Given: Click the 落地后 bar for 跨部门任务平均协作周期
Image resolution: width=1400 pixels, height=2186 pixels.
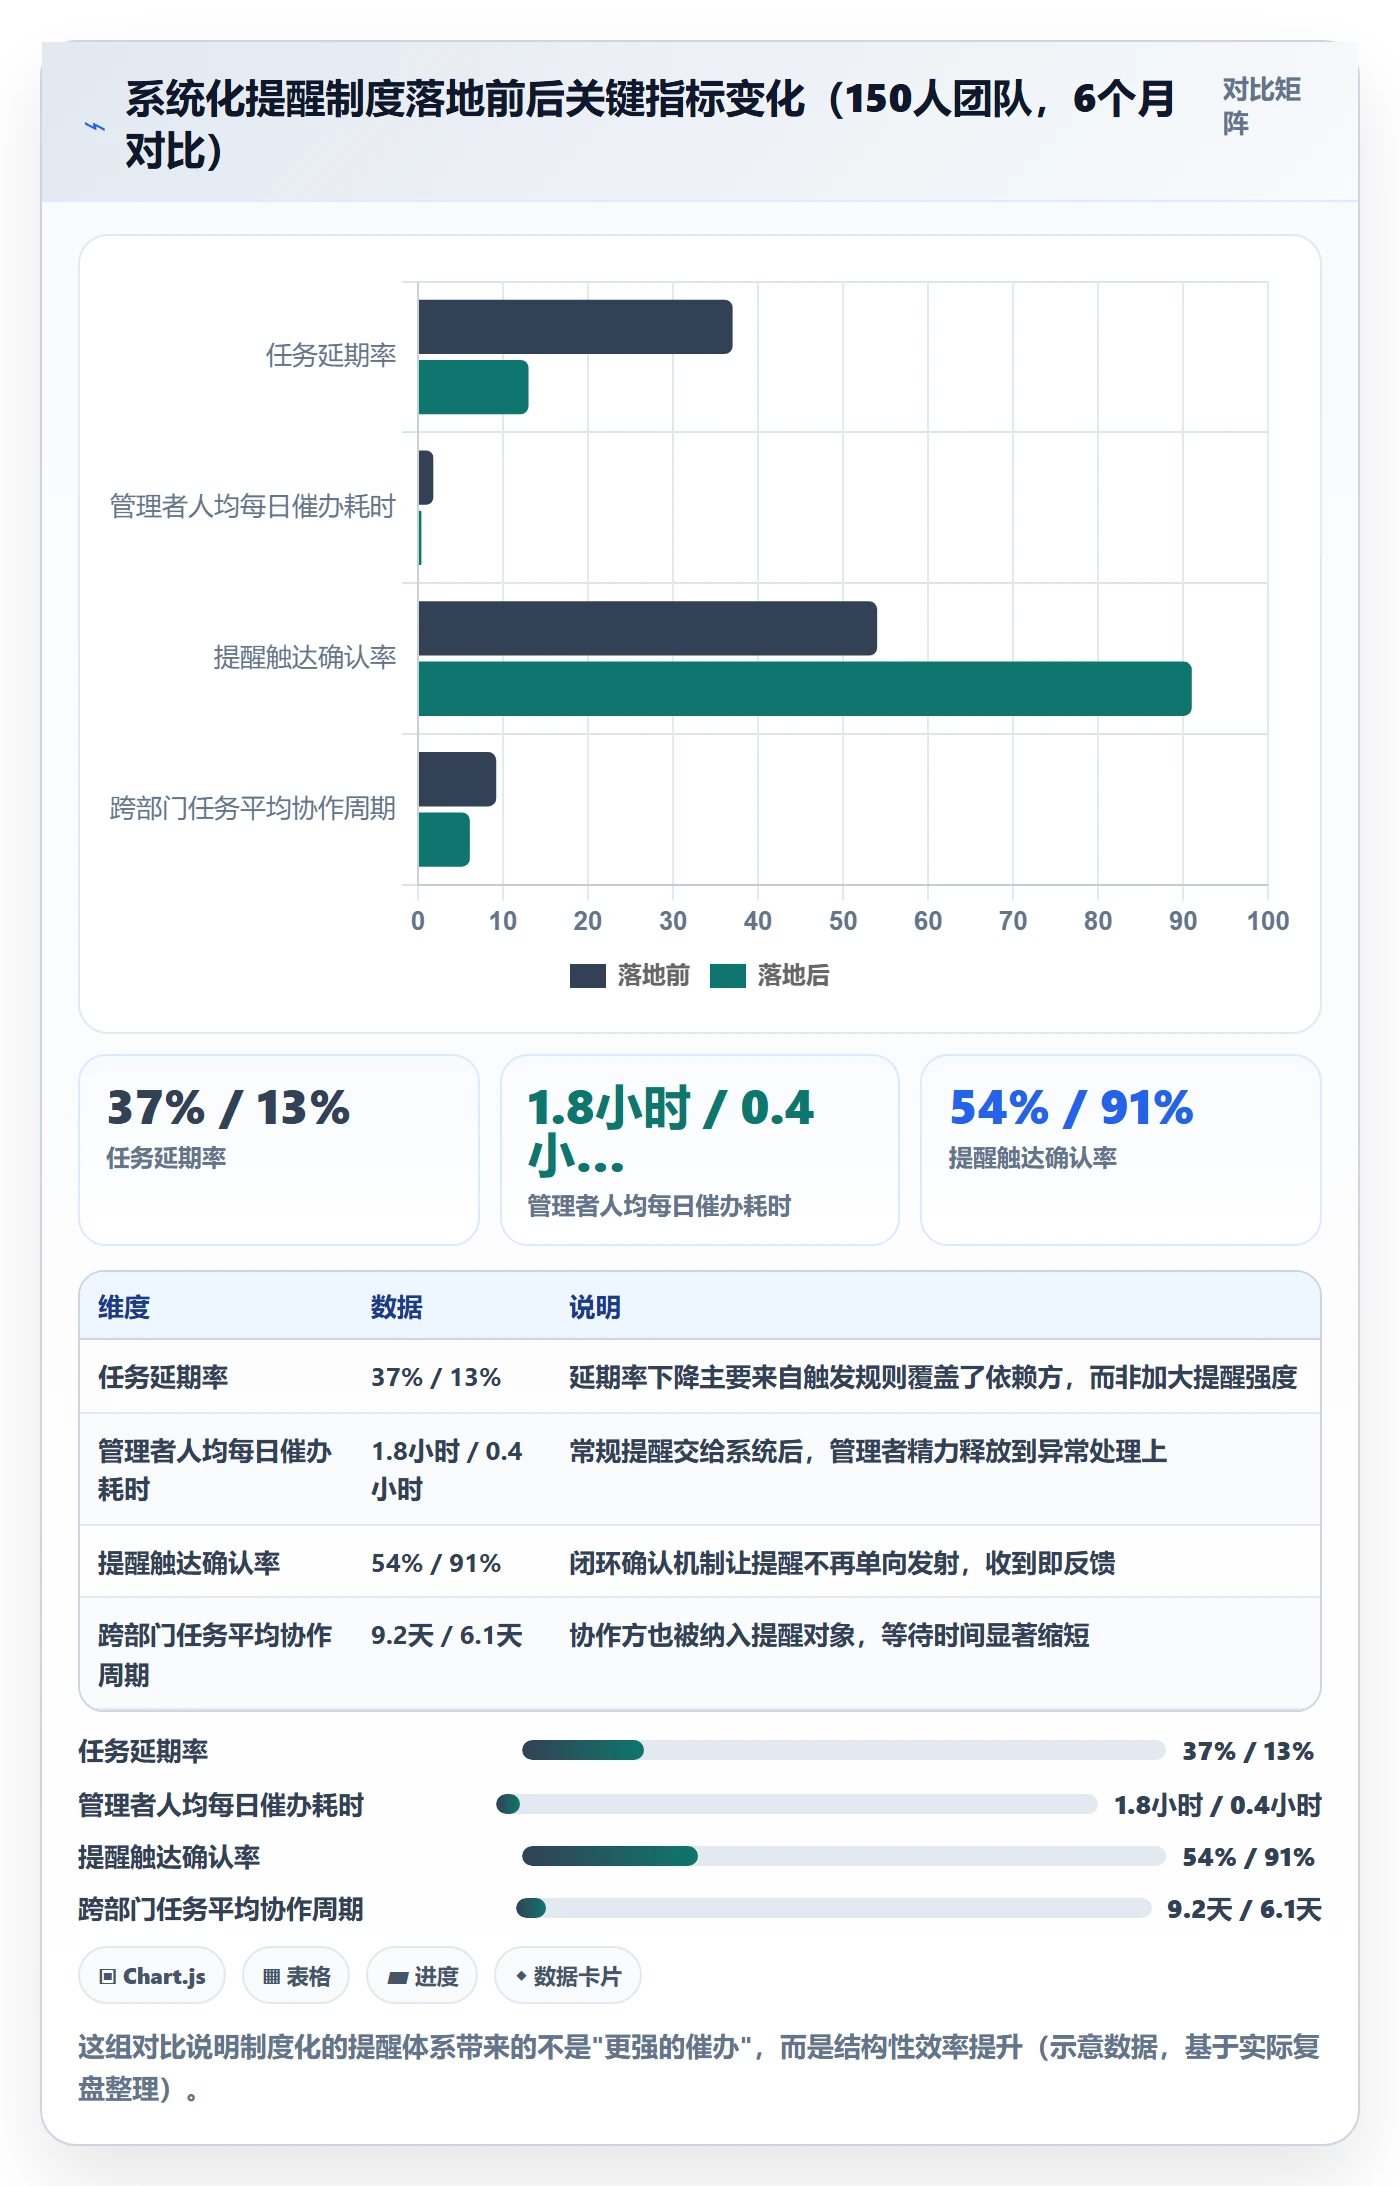Looking at the screenshot, I should (444, 840).
